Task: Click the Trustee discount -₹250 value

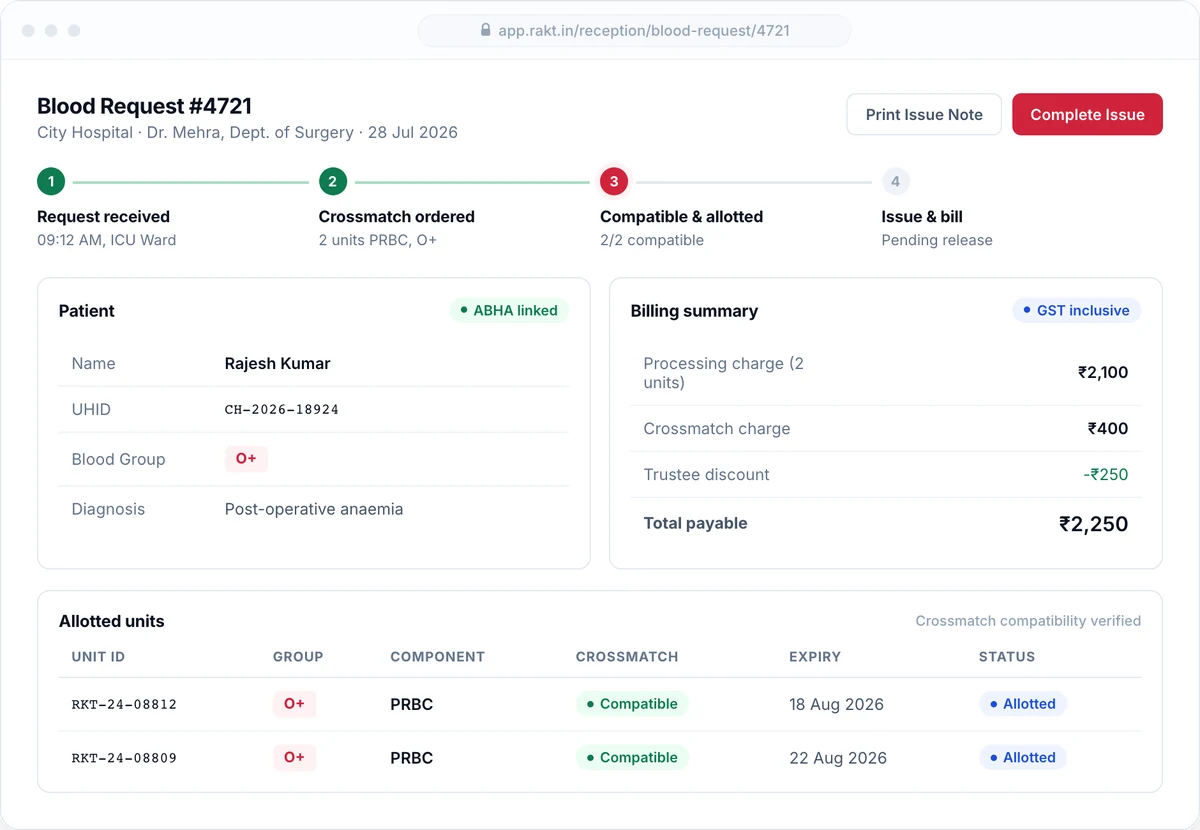Action: (1106, 474)
